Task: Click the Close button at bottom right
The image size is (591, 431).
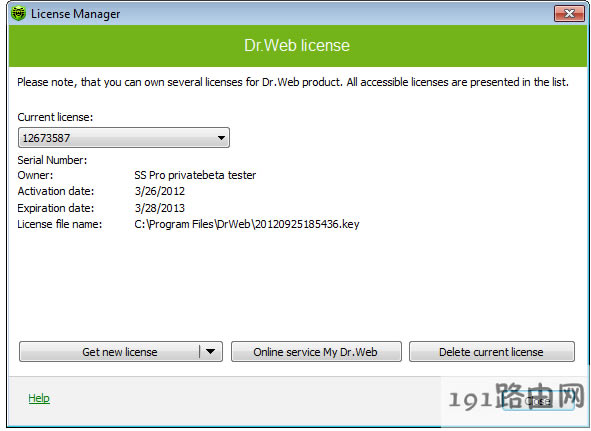Action: (538, 401)
